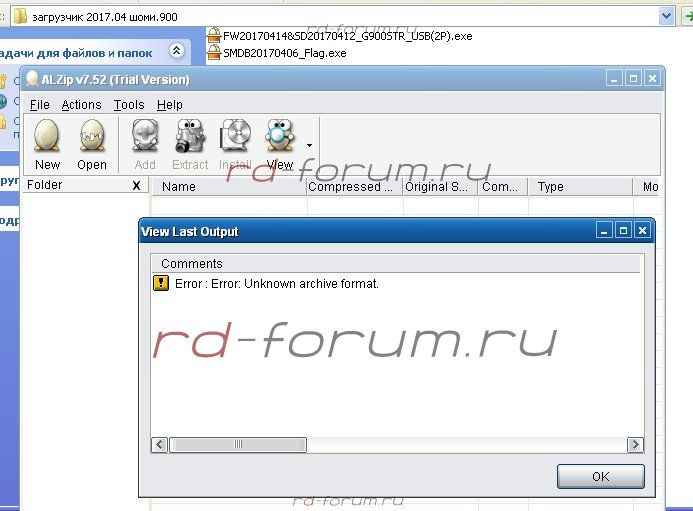Click the View toolbar icon
Image resolution: width=693 pixels, height=511 pixels.
tap(279, 135)
